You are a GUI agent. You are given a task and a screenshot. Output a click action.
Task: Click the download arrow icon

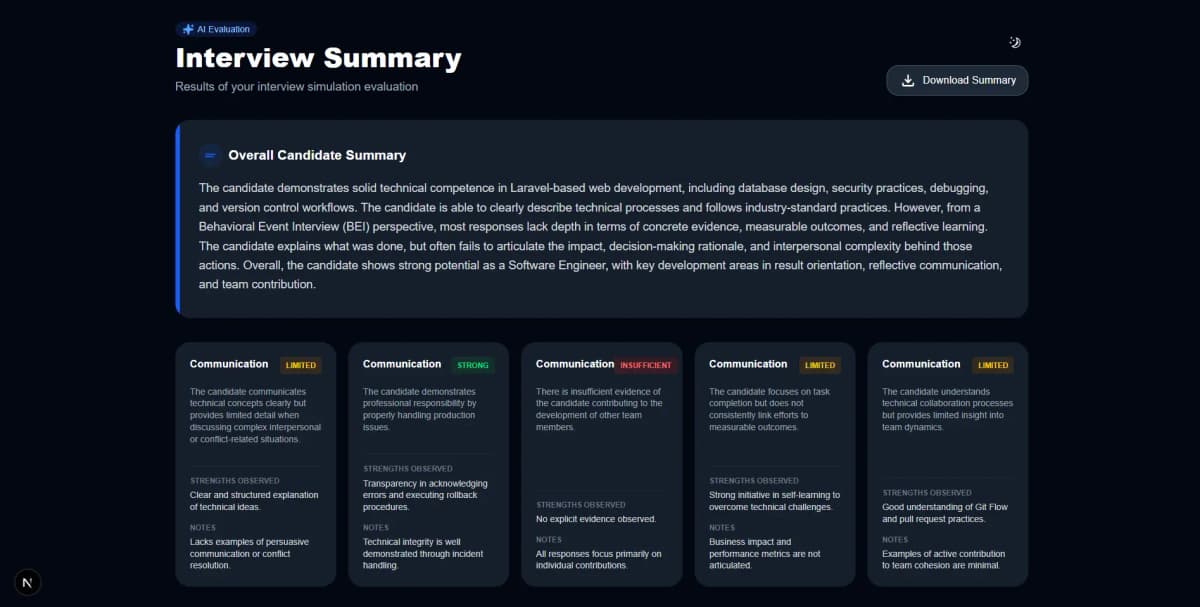[x=908, y=81]
